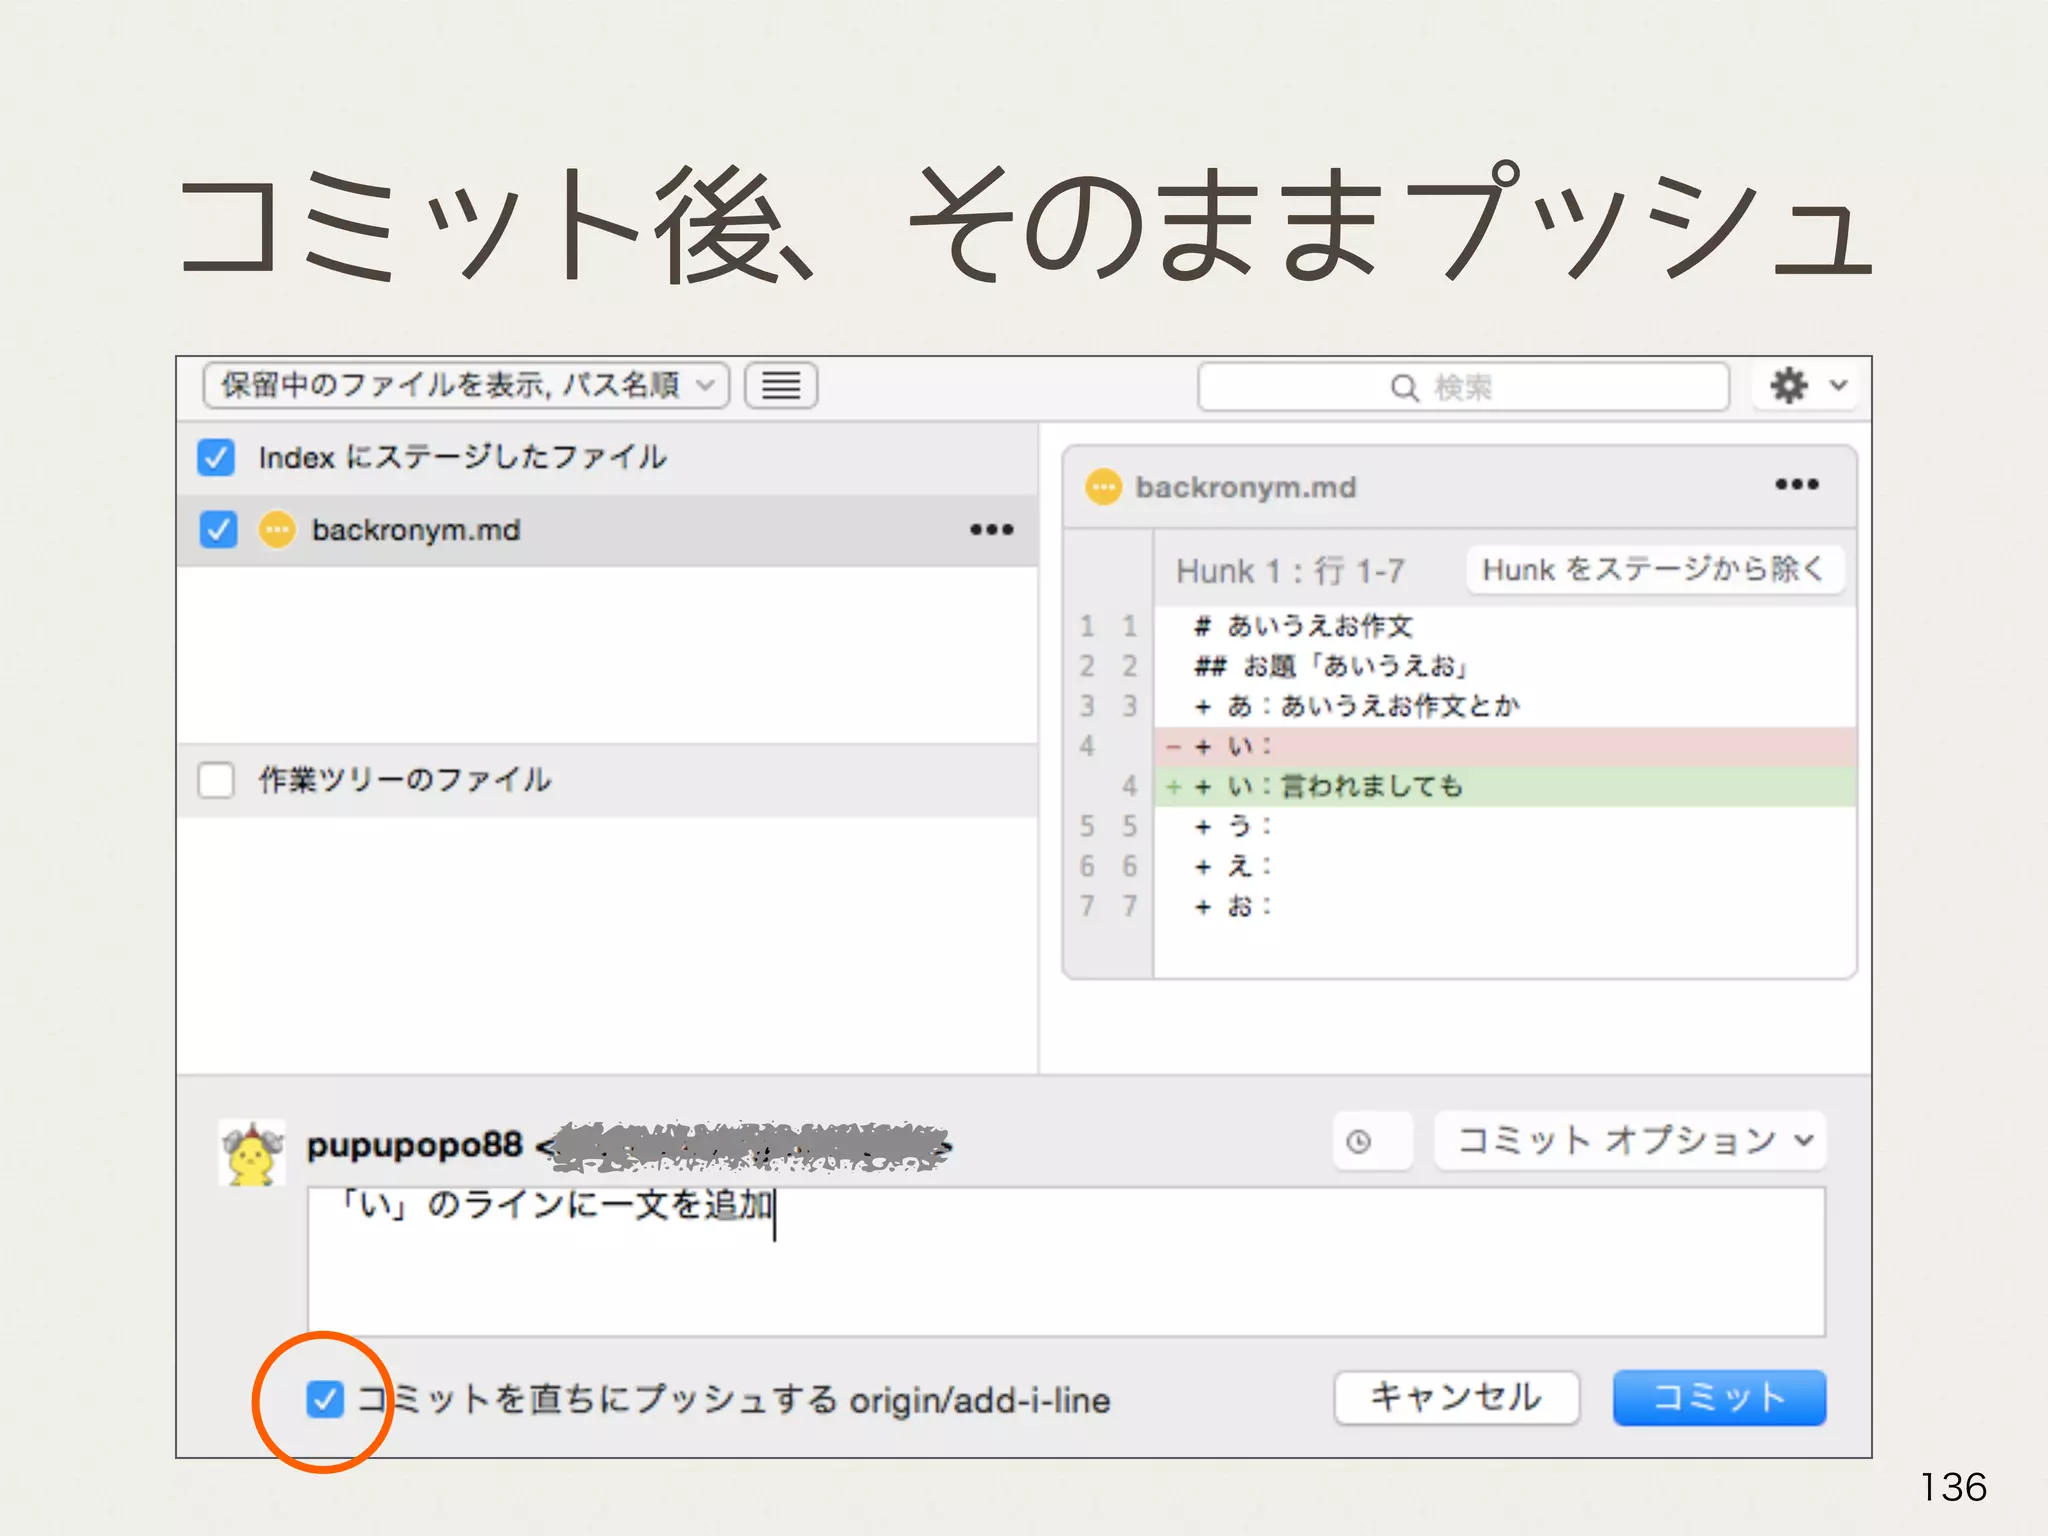Unstage backronym.md using its checkbox
Viewport: 2048px width, 1536px height.
(x=218, y=530)
